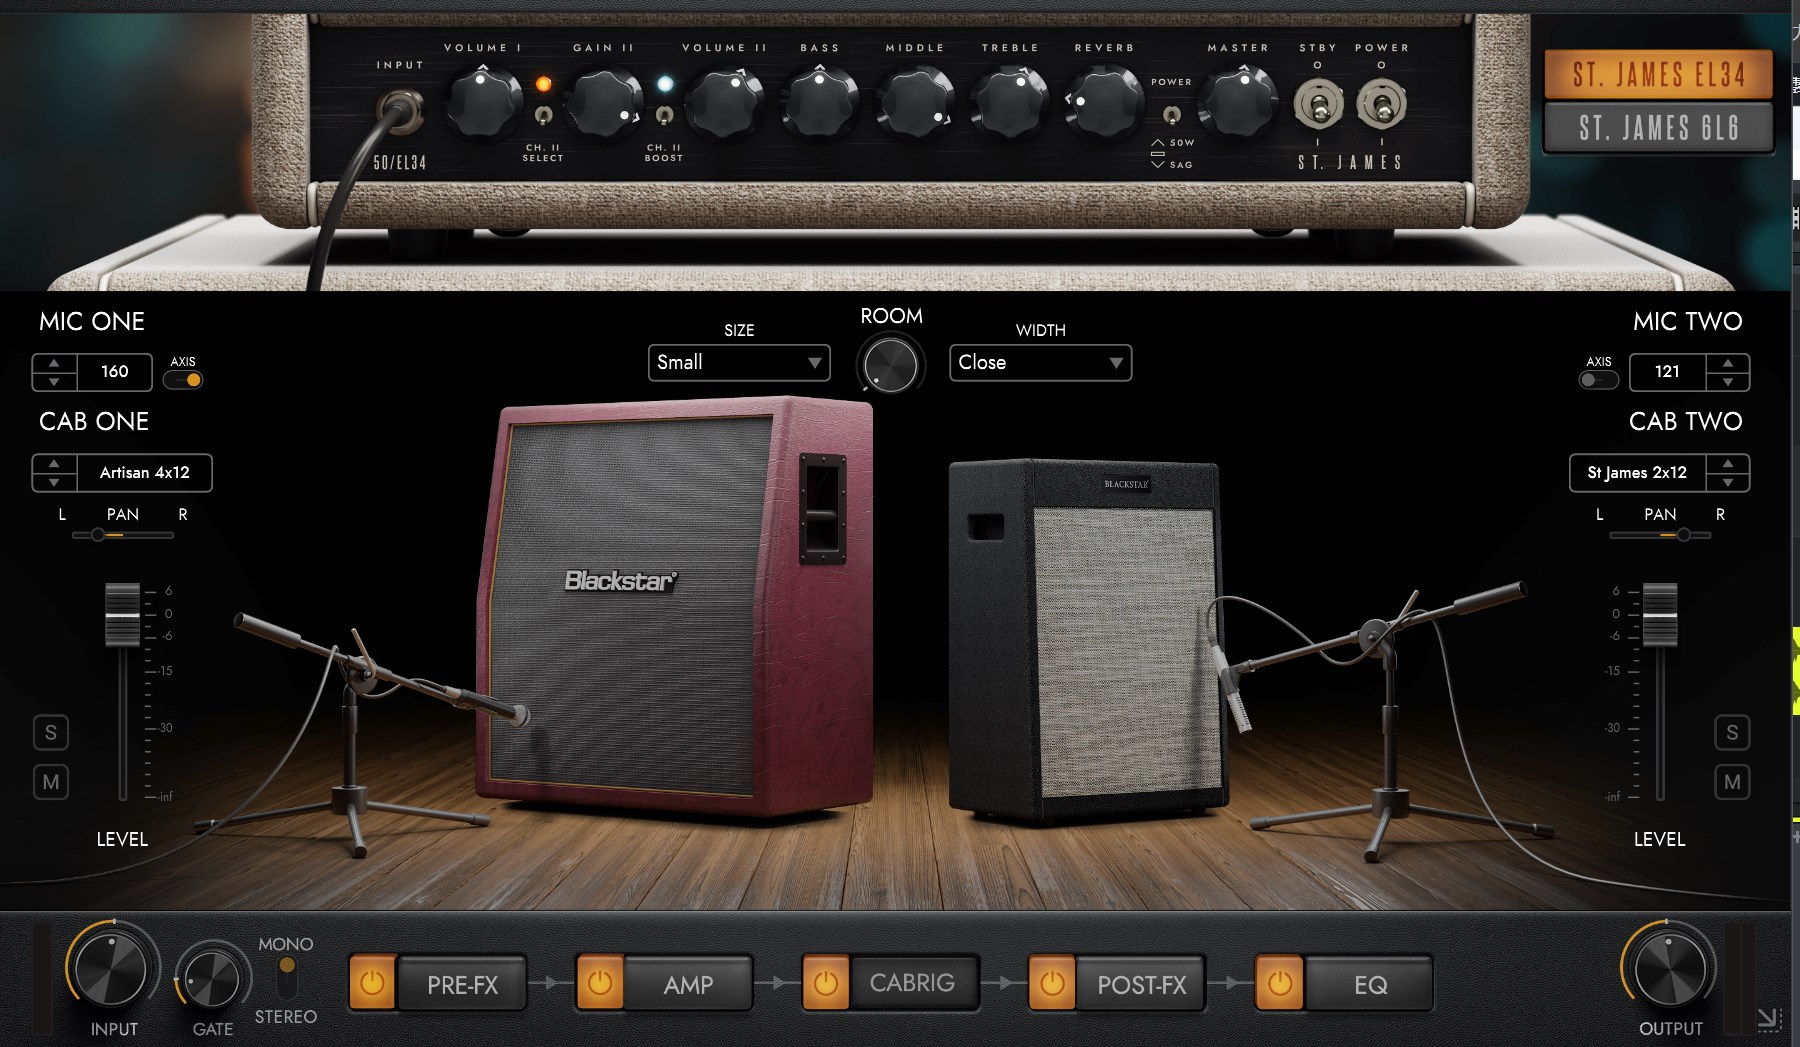Disable the CABRIG power icon

tap(826, 984)
